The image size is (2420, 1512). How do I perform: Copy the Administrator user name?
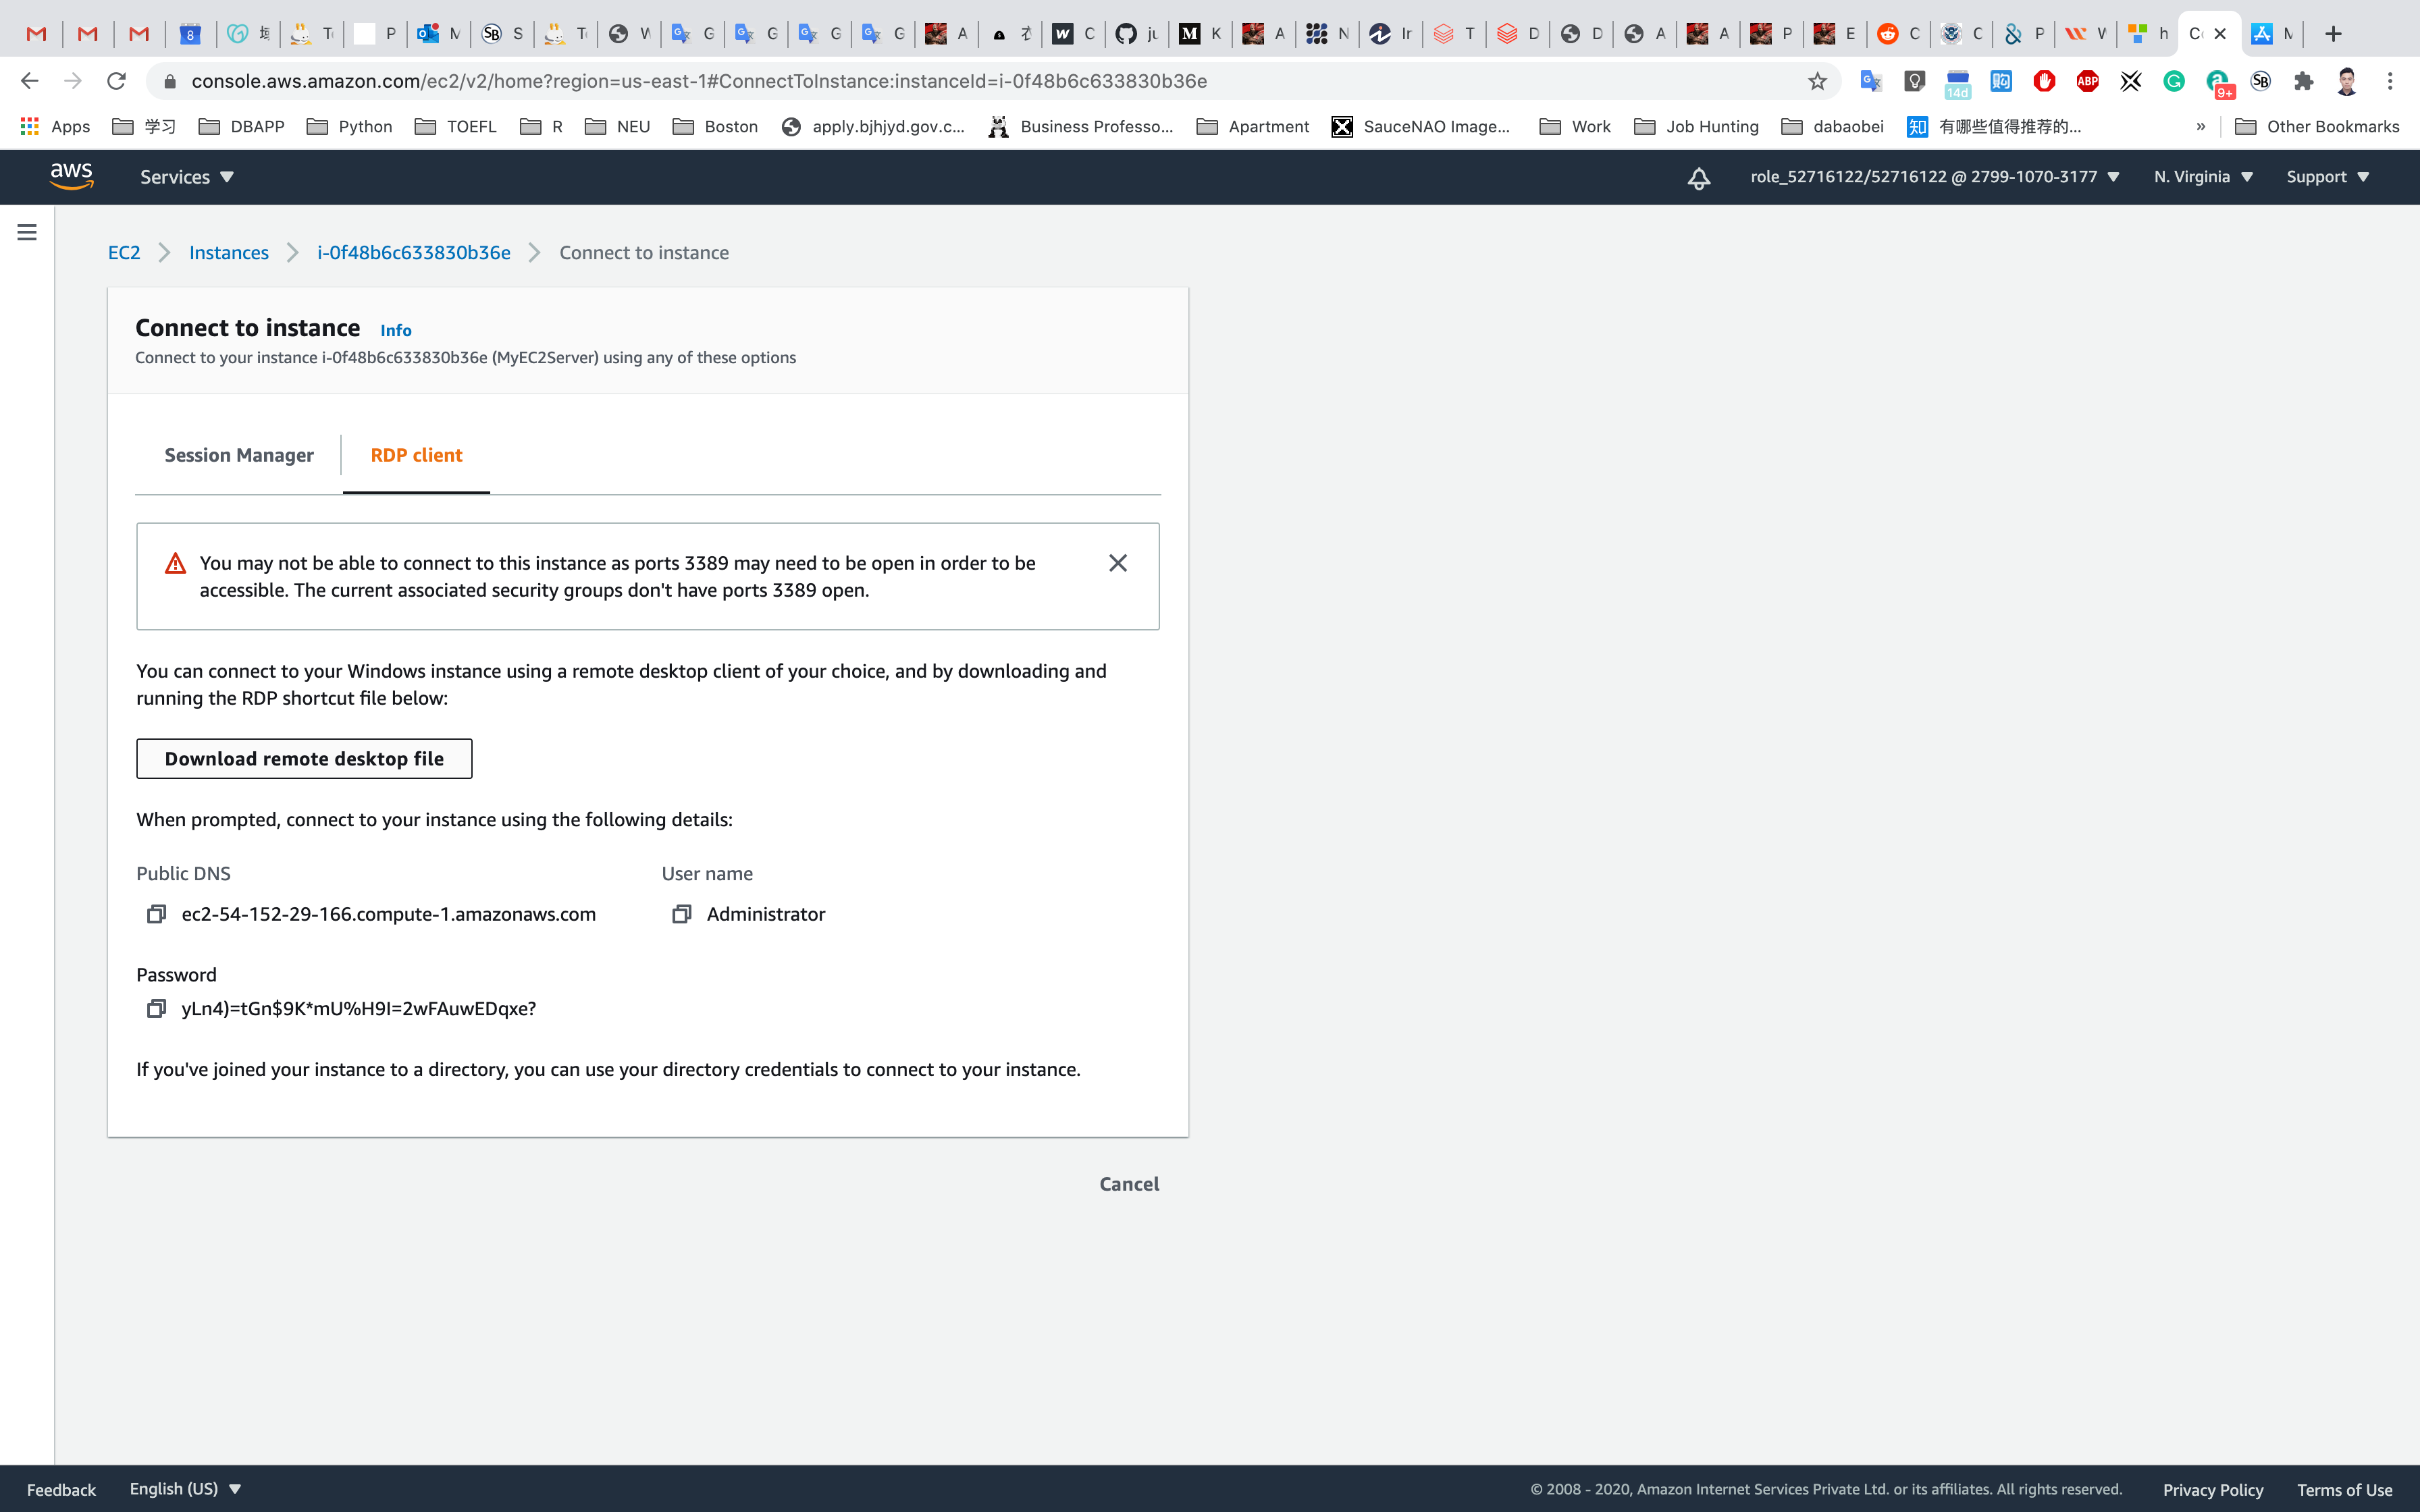681,914
